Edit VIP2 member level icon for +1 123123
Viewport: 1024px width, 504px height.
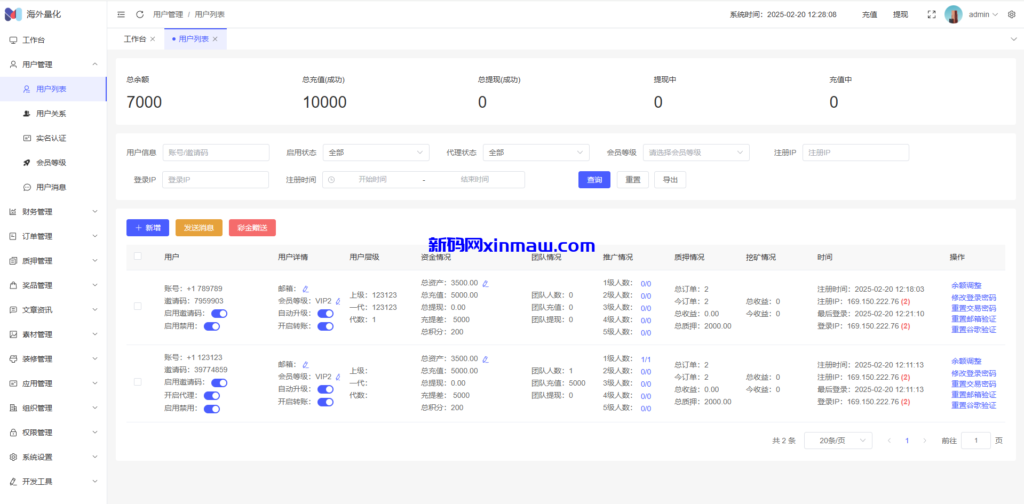[x=338, y=377]
